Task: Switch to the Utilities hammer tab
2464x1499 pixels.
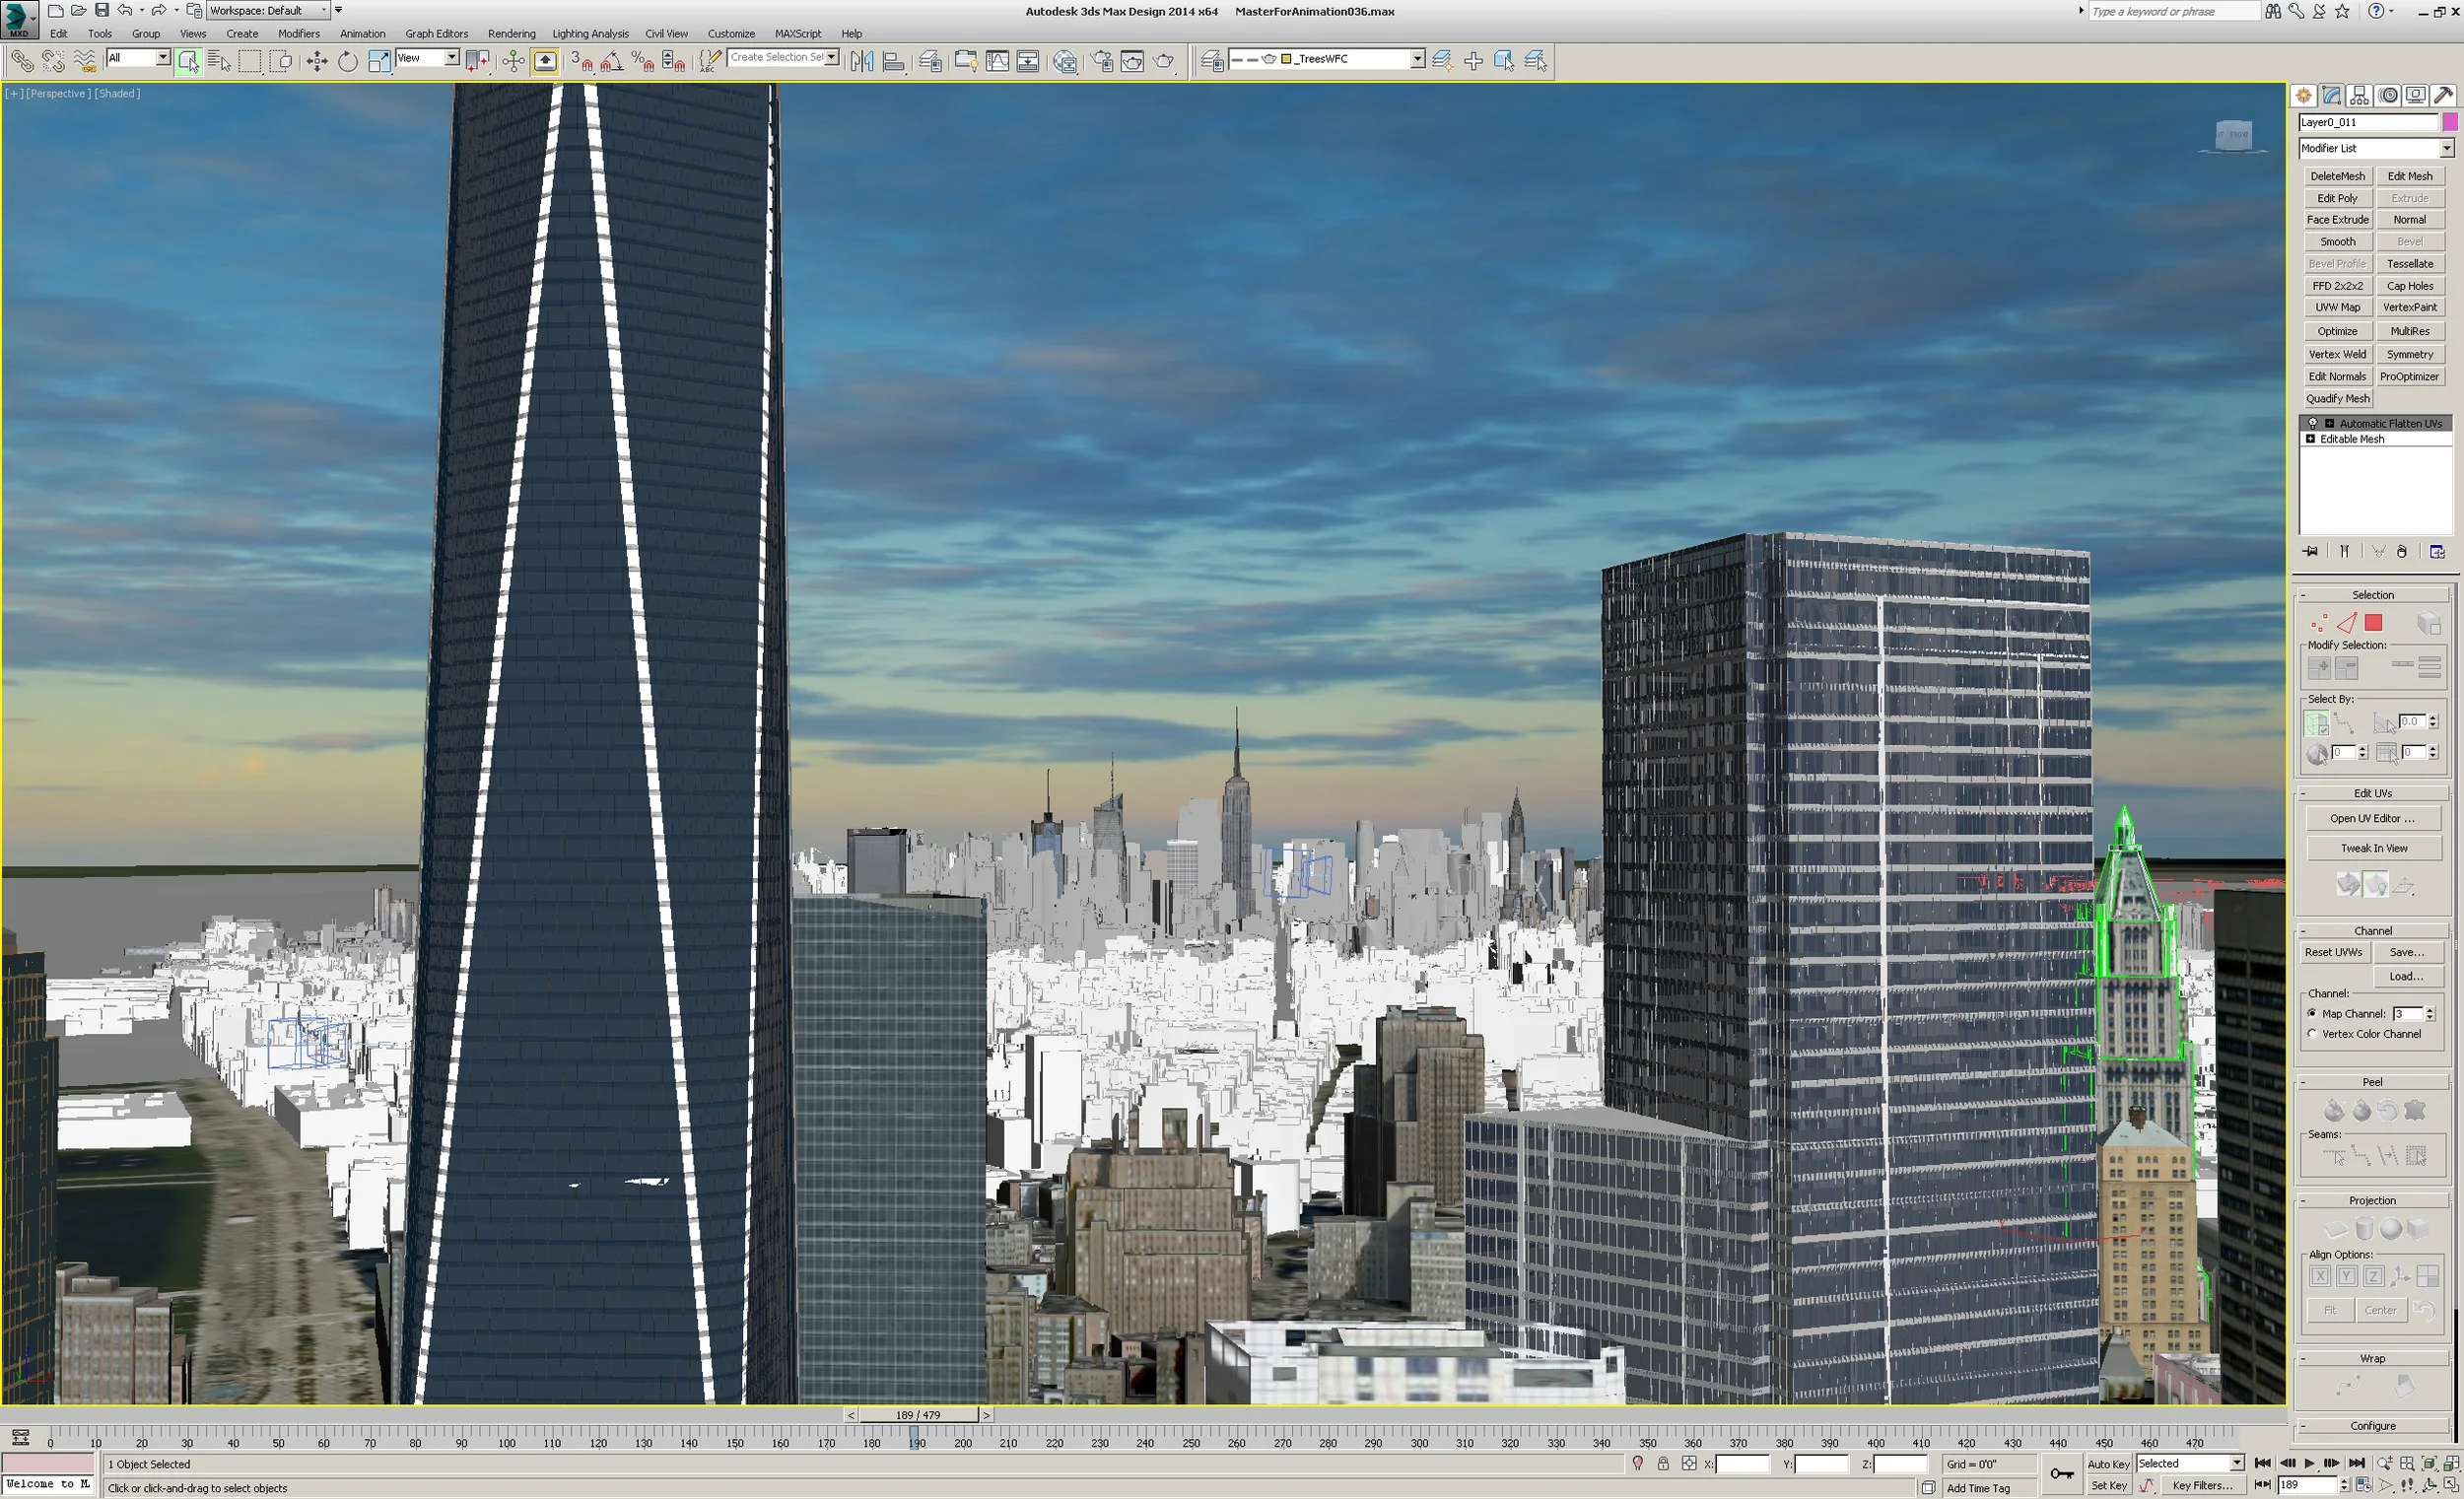Action: click(x=2444, y=95)
